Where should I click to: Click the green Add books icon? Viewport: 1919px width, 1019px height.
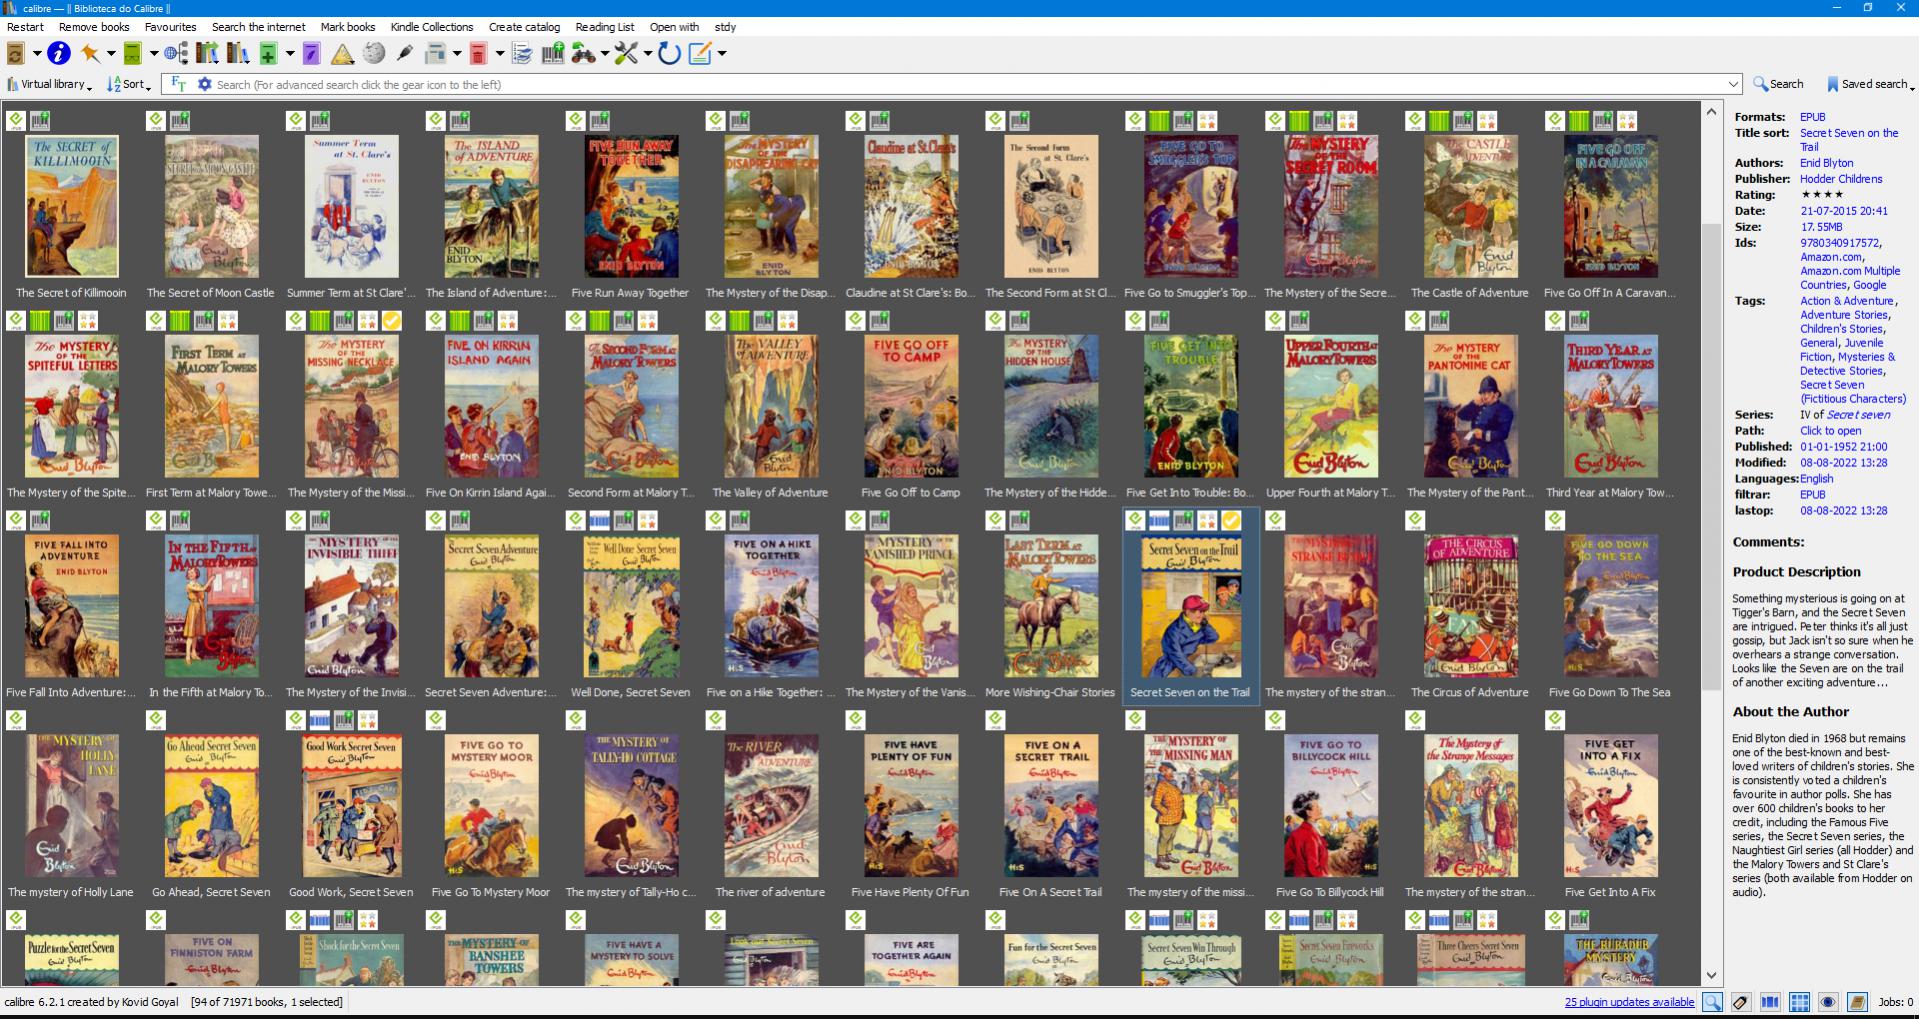[x=268, y=53]
